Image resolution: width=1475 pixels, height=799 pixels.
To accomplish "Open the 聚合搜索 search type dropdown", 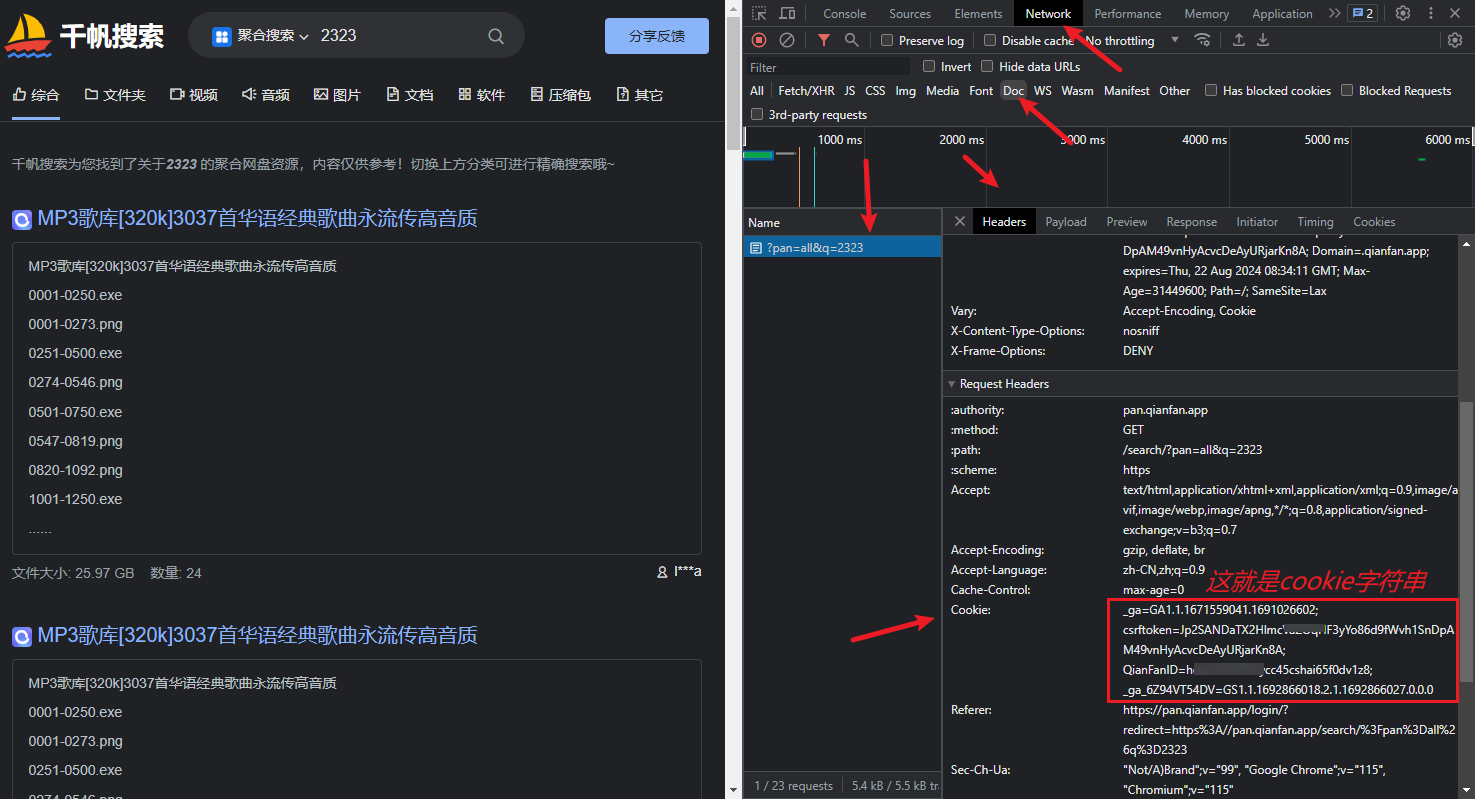I will (x=260, y=35).
